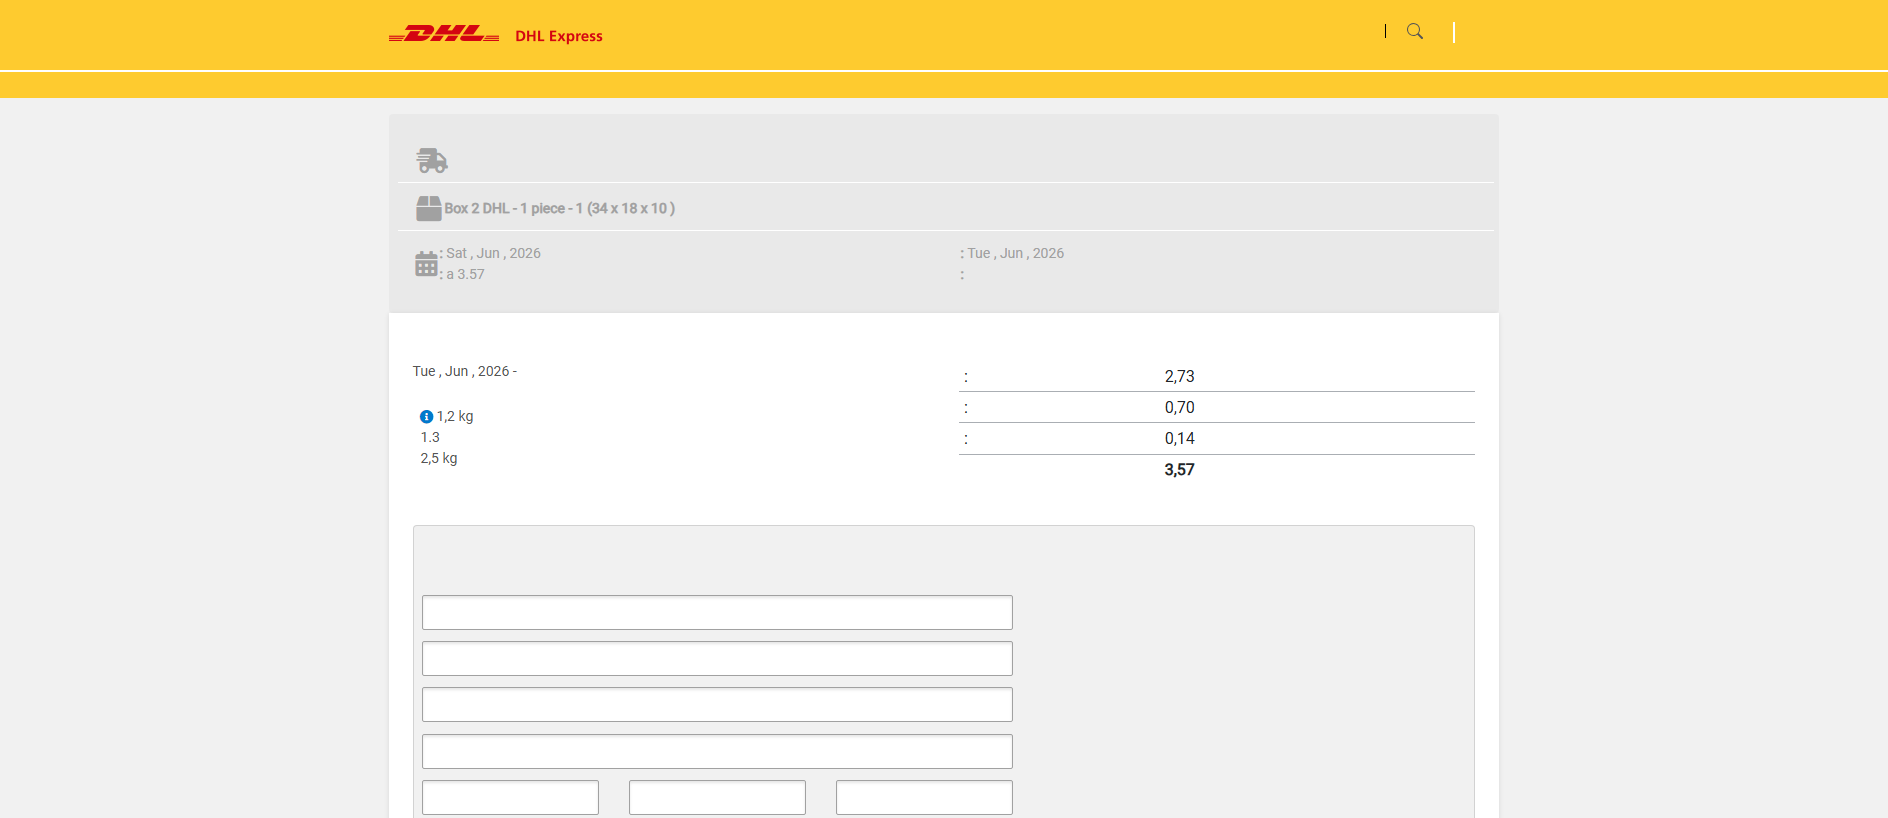Click the delivery truck icon
Screen dimensions: 1888x818
click(x=432, y=160)
